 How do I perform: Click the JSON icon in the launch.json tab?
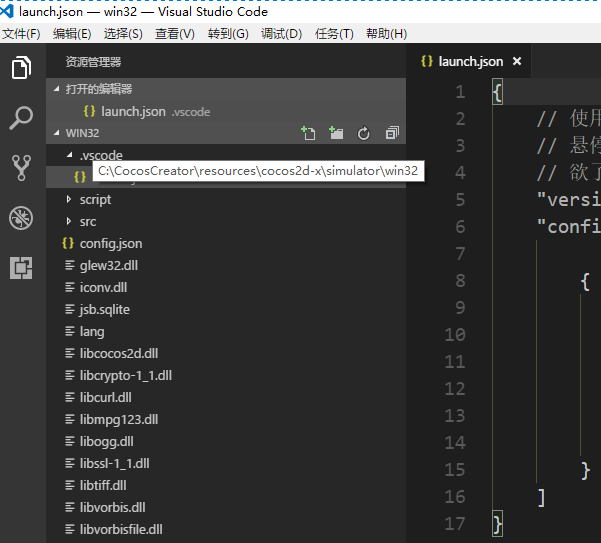click(x=427, y=61)
